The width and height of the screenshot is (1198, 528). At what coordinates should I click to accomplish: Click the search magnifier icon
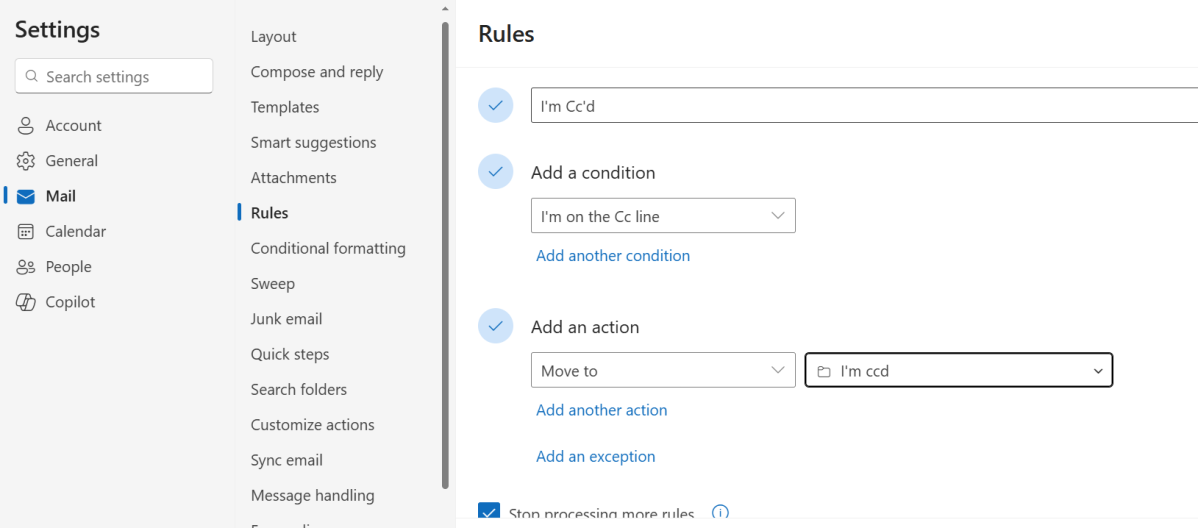[x=32, y=77]
